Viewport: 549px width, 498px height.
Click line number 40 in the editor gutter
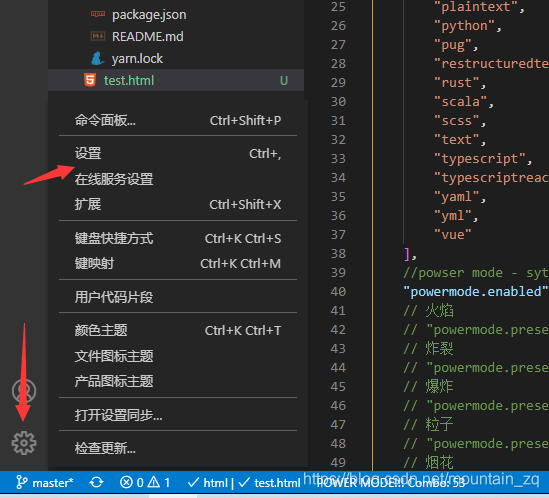coord(338,291)
